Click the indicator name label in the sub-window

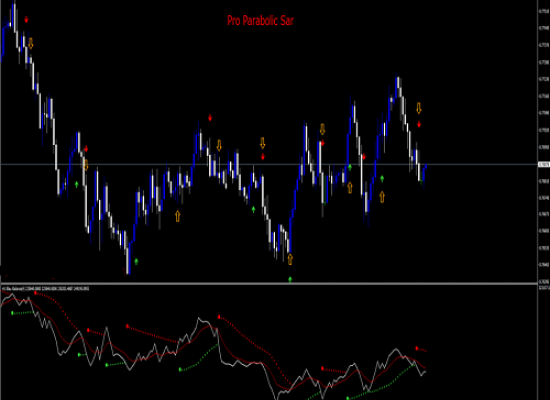[x=46, y=289]
